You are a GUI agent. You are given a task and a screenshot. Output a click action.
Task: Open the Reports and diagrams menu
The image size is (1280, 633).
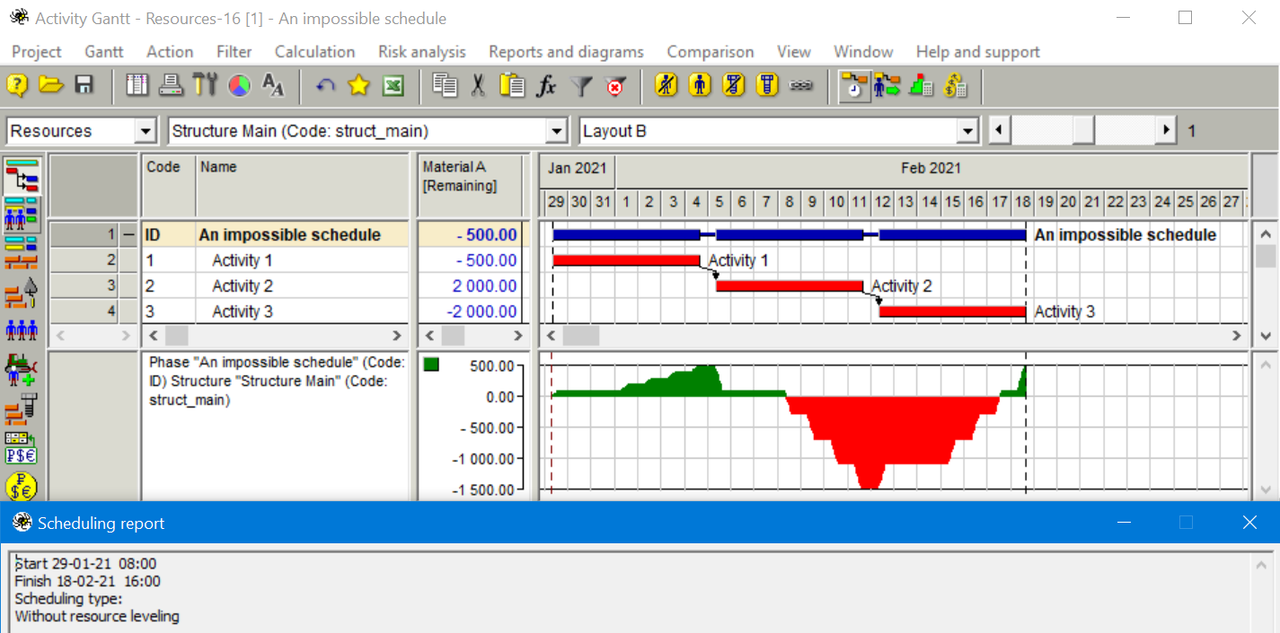pos(566,52)
